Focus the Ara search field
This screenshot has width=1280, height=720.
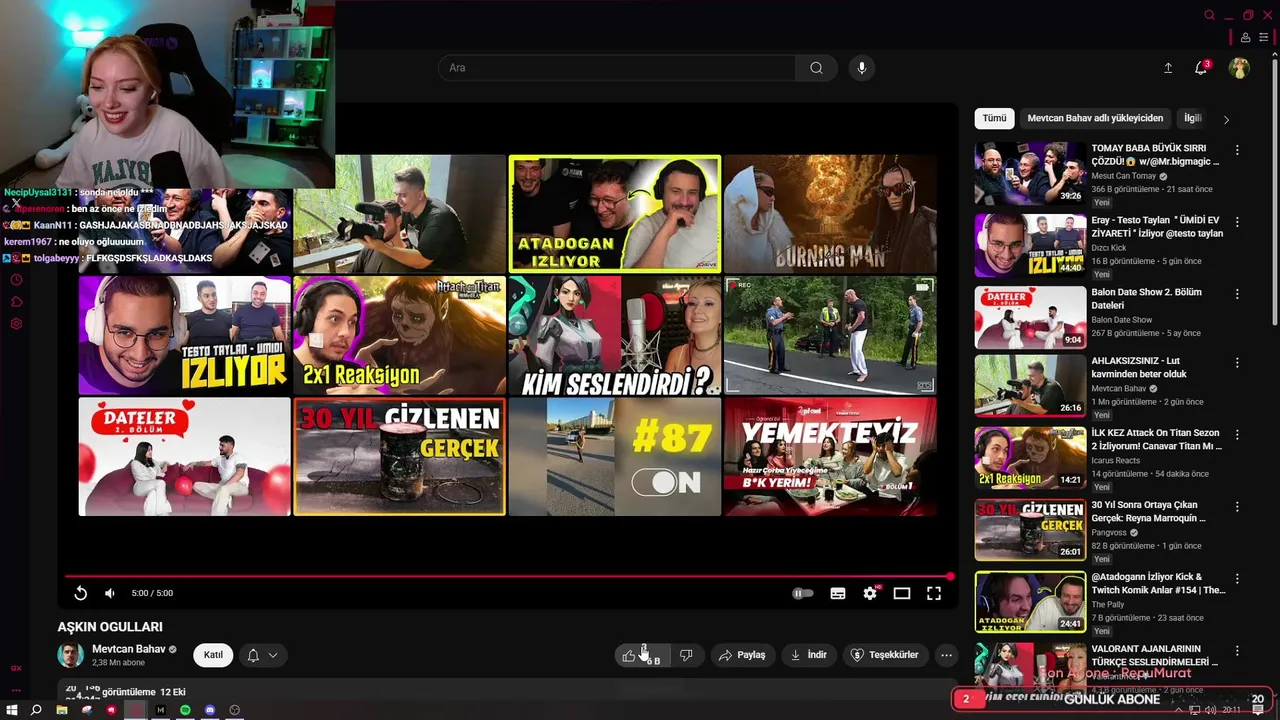tap(616, 68)
